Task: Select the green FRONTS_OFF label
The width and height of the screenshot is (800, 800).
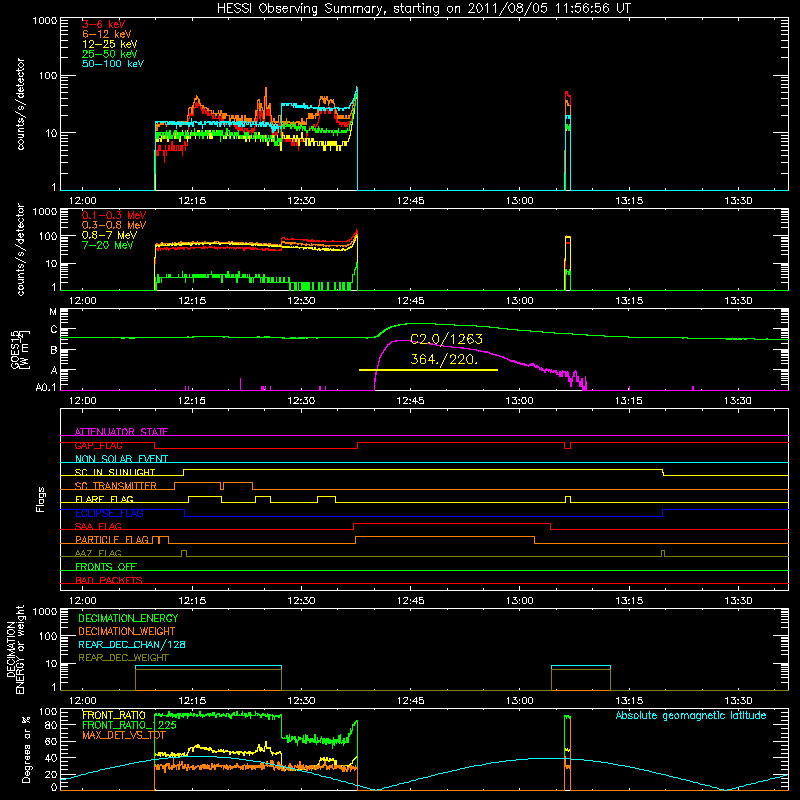Action: pos(106,566)
